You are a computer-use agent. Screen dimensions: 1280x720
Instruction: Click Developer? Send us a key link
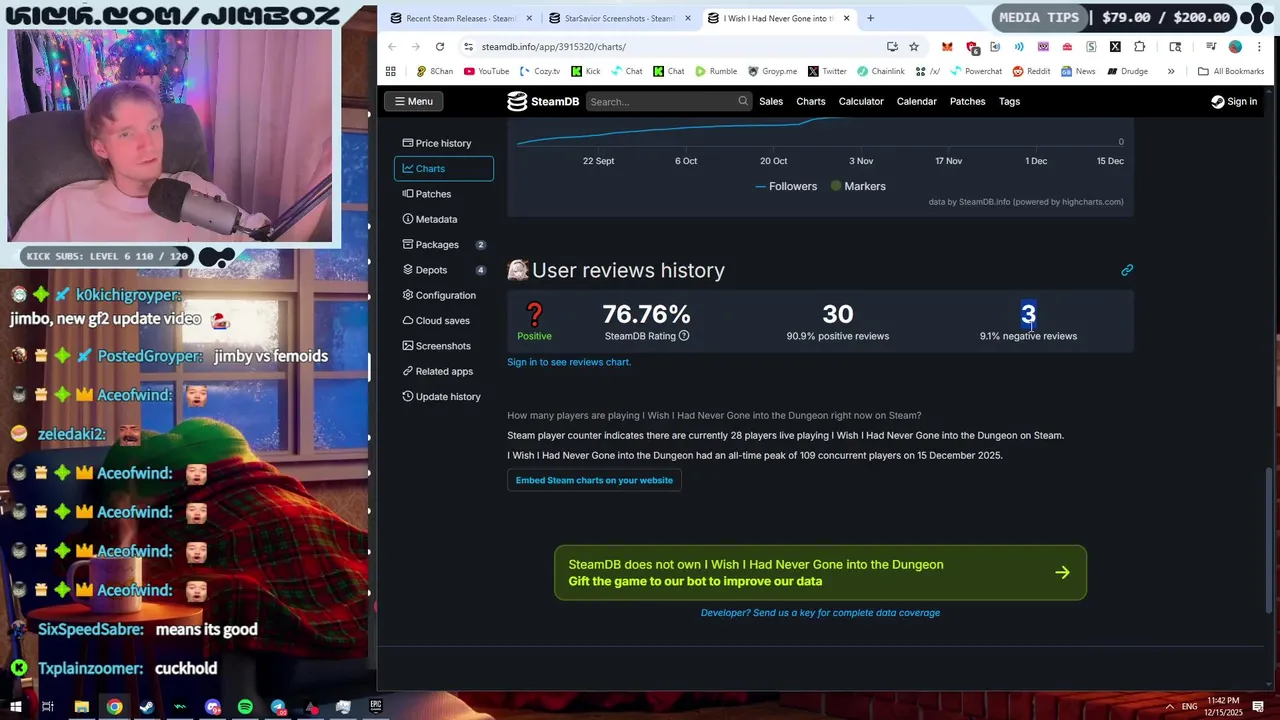tap(820, 613)
